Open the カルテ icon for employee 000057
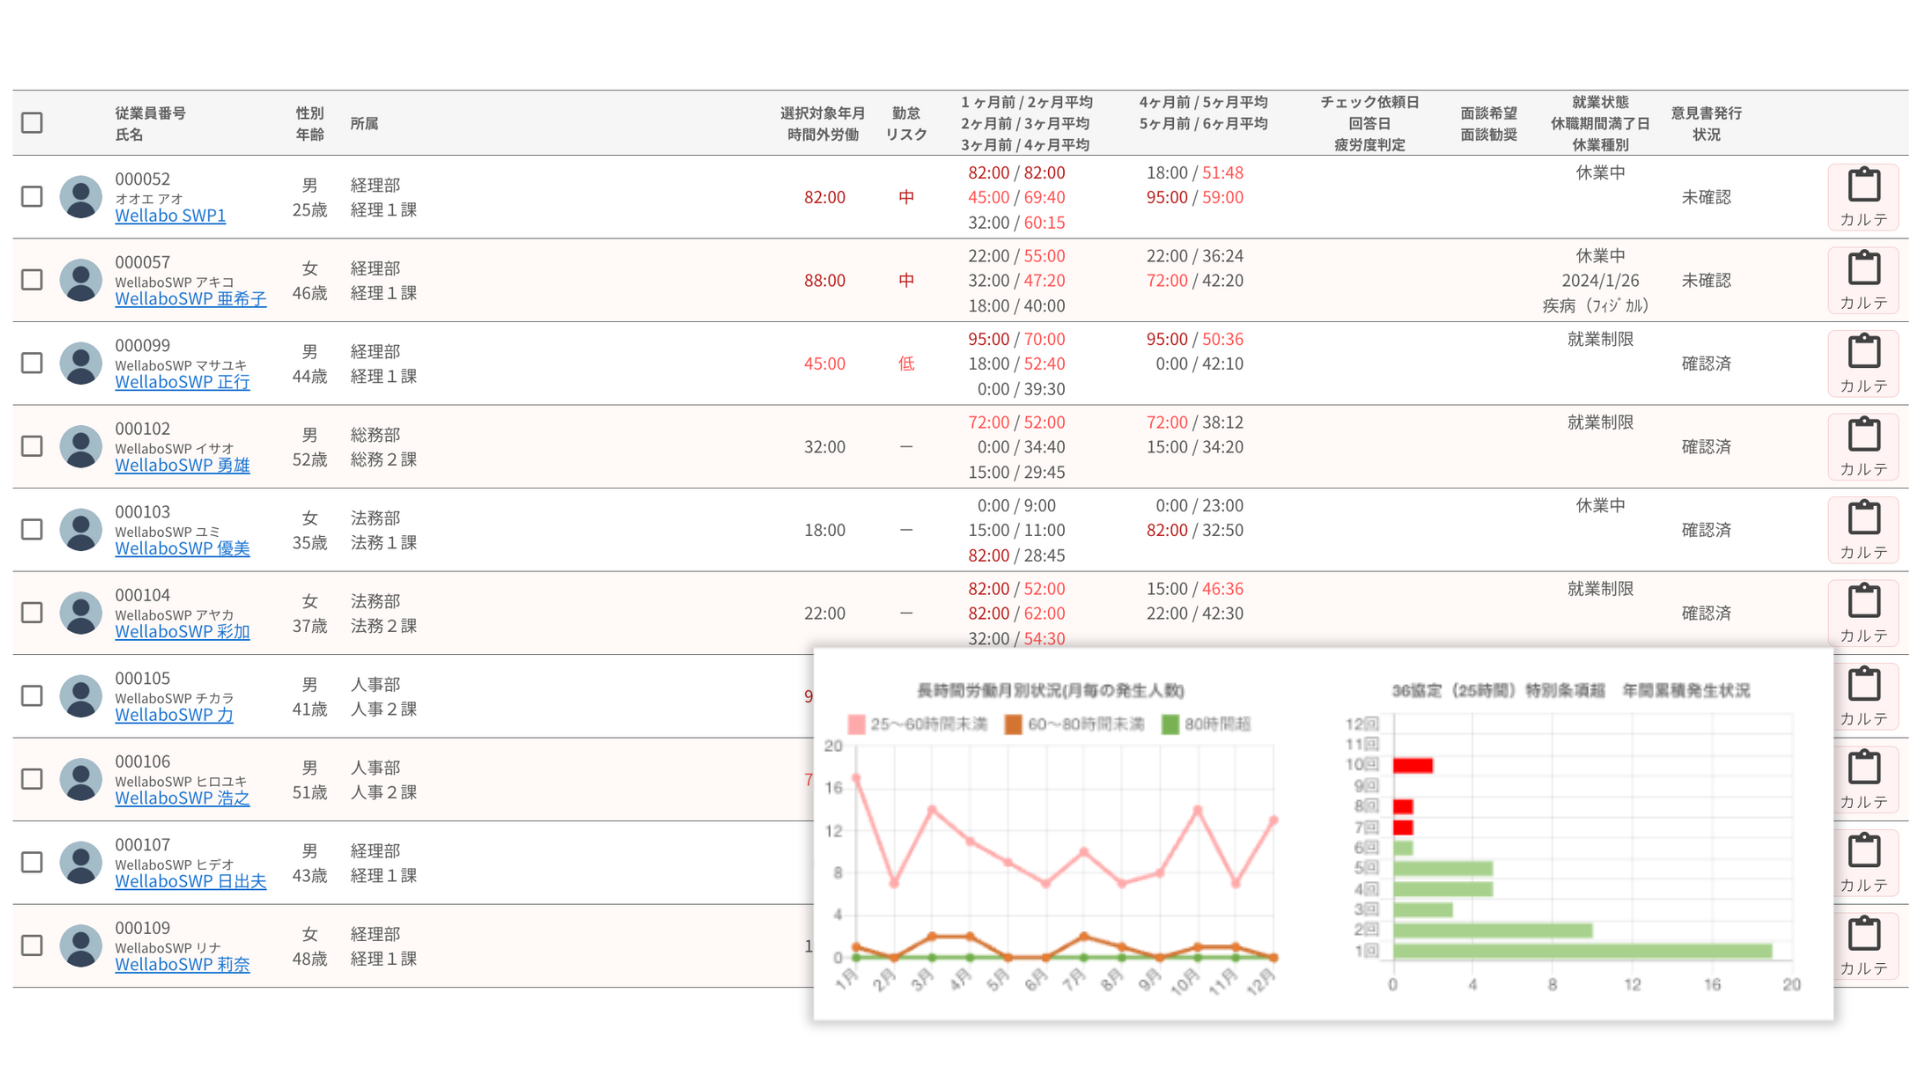 click(x=1863, y=280)
